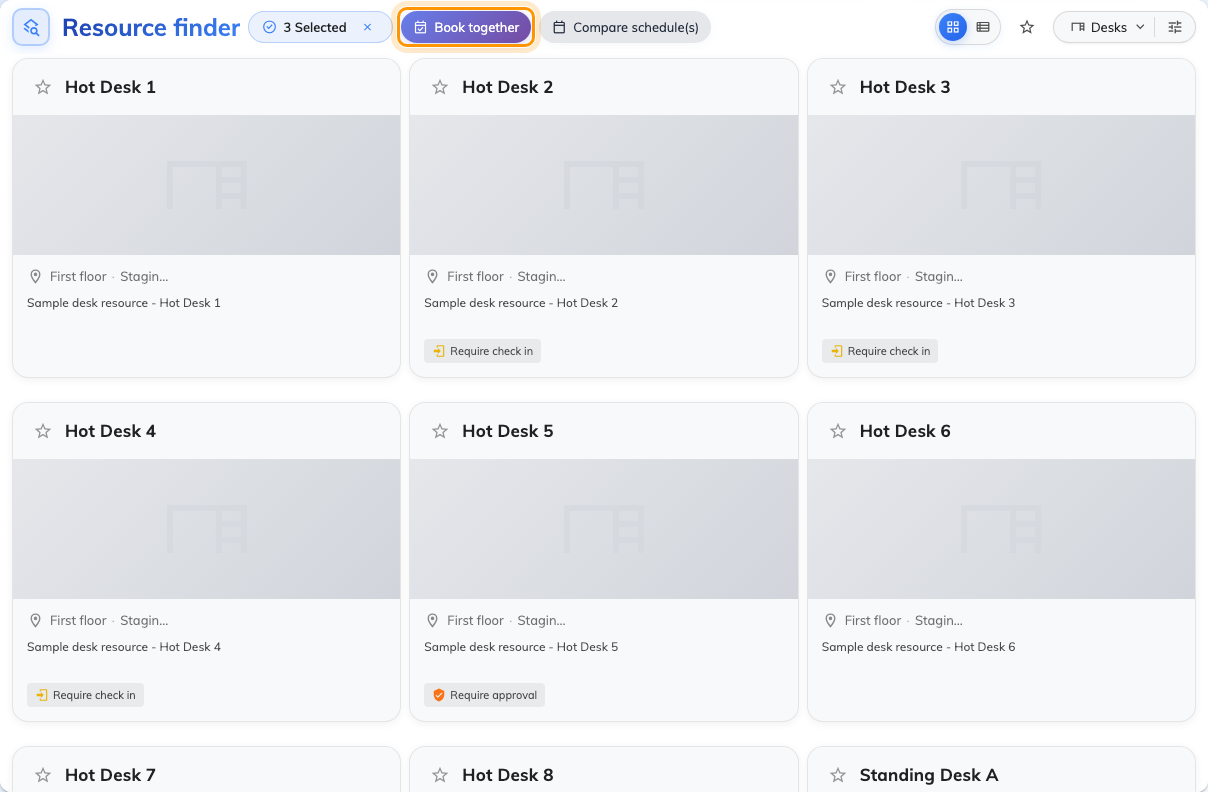Clear selection with the 3 Selected close X
The width and height of the screenshot is (1208, 792).
(368, 27)
